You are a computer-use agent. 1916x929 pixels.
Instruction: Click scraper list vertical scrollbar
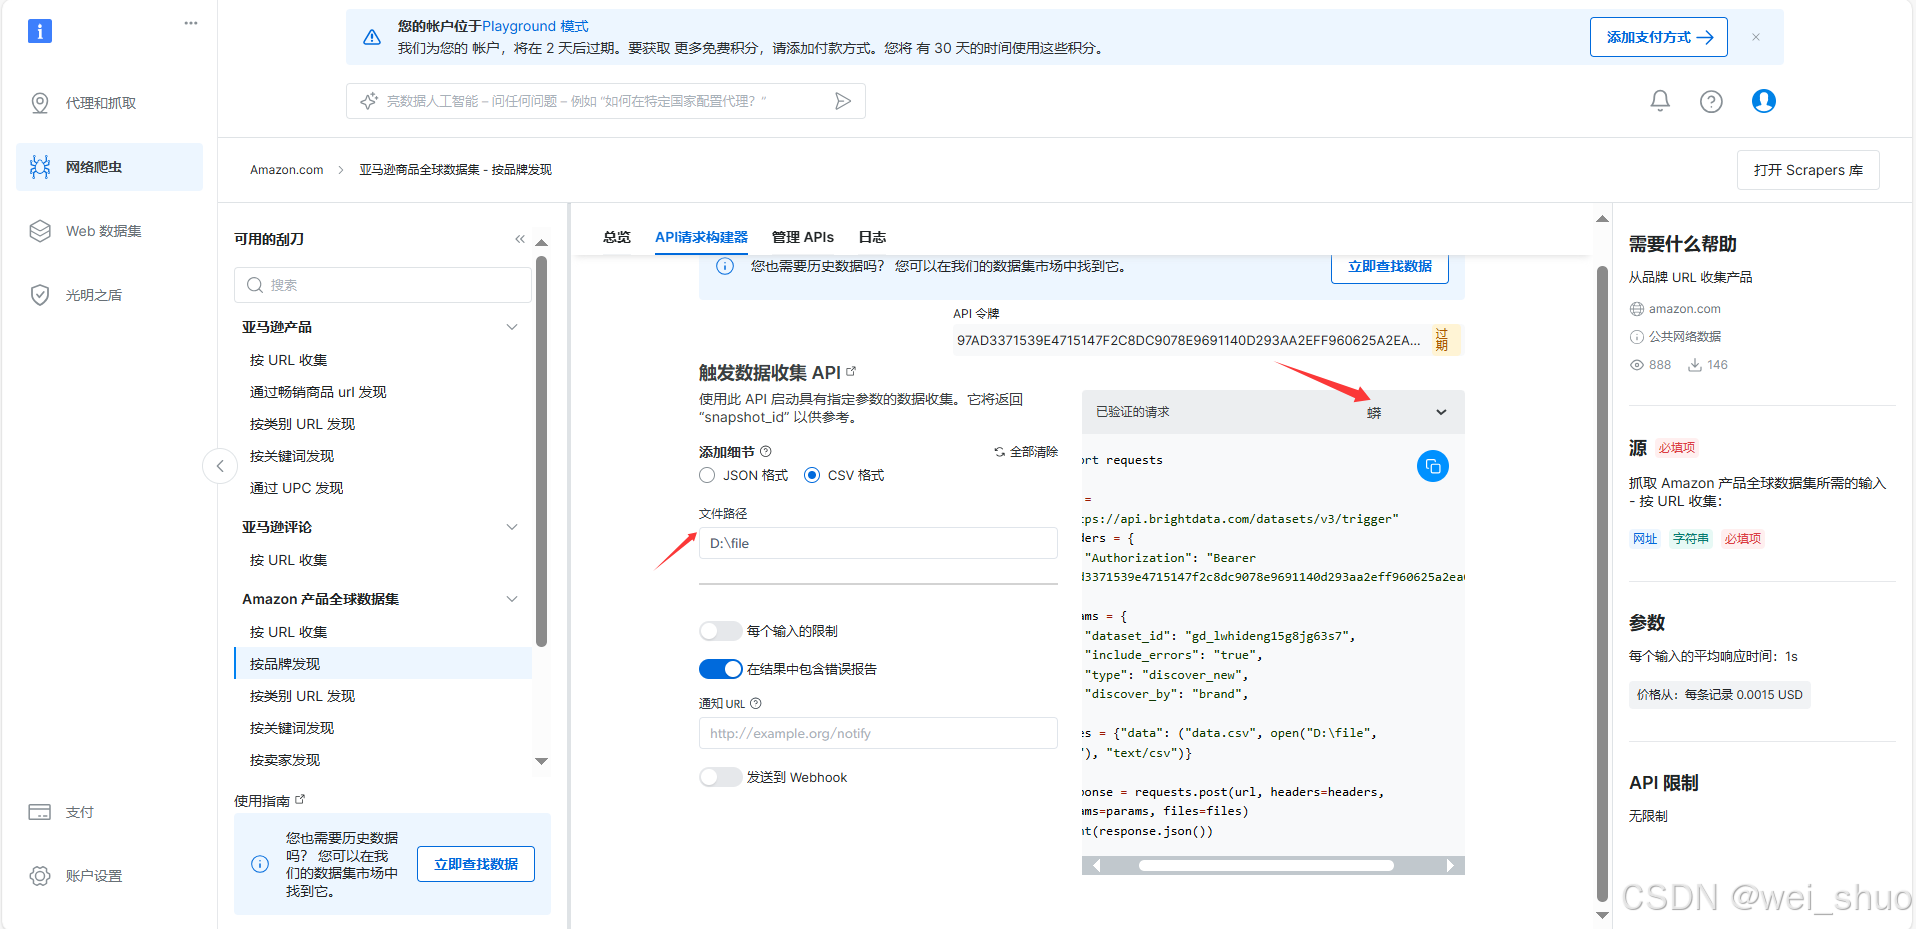point(542,450)
